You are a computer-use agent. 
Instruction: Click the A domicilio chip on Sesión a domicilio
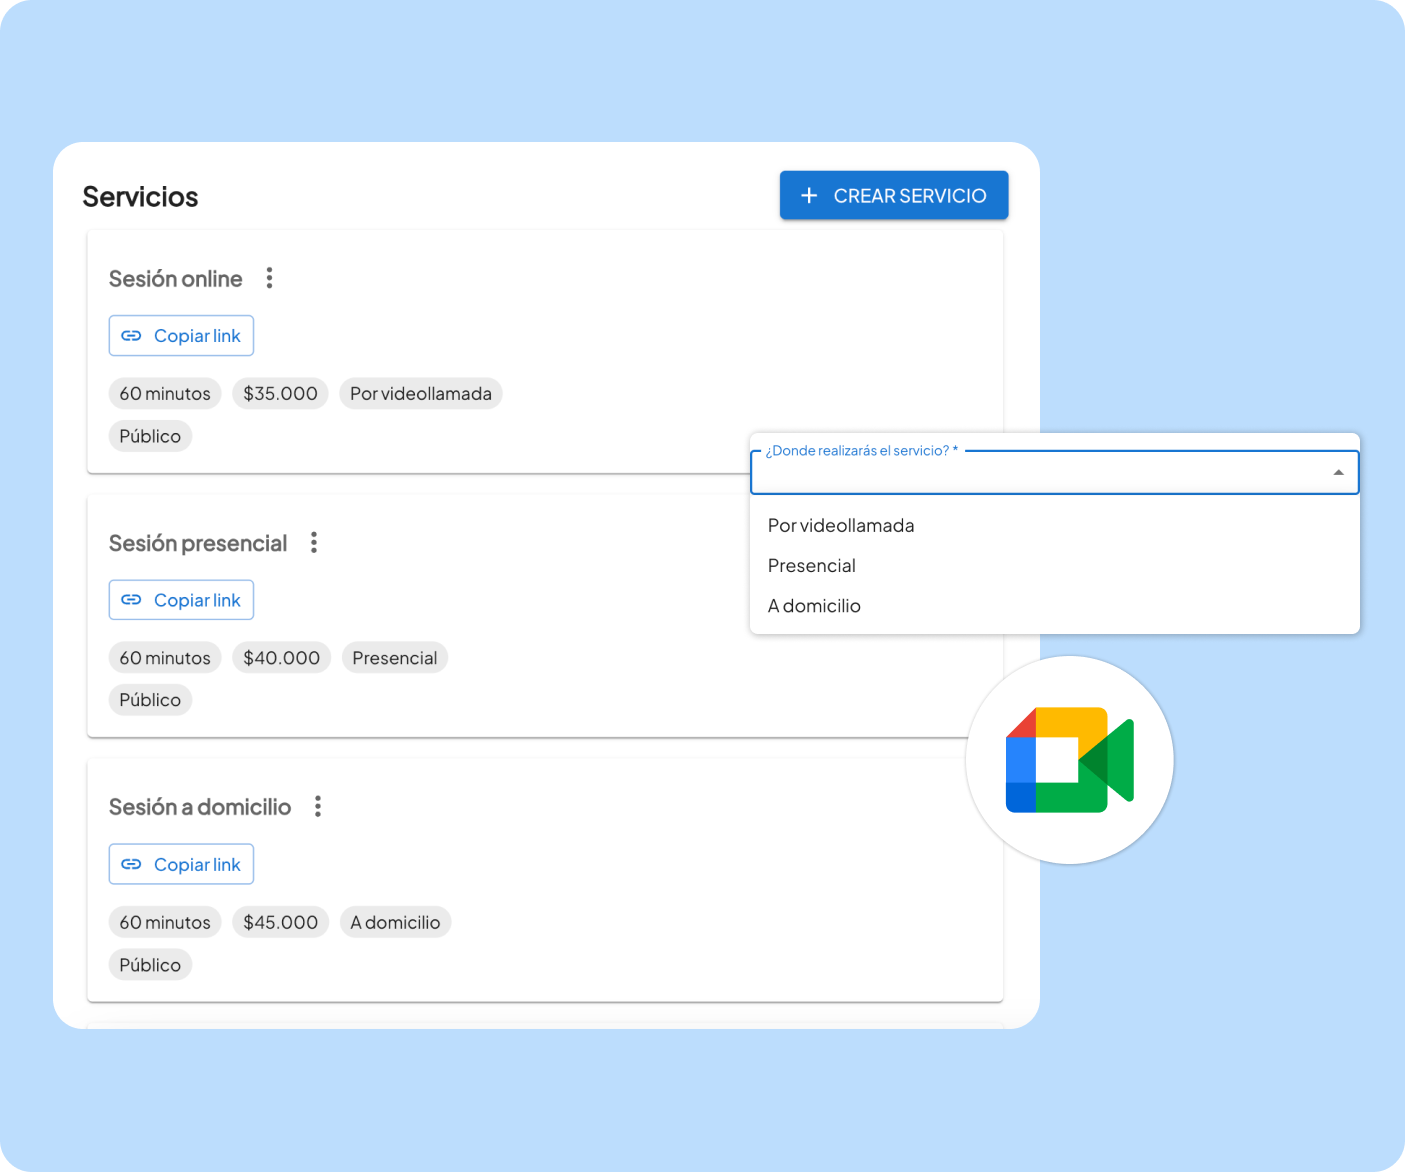[395, 921]
